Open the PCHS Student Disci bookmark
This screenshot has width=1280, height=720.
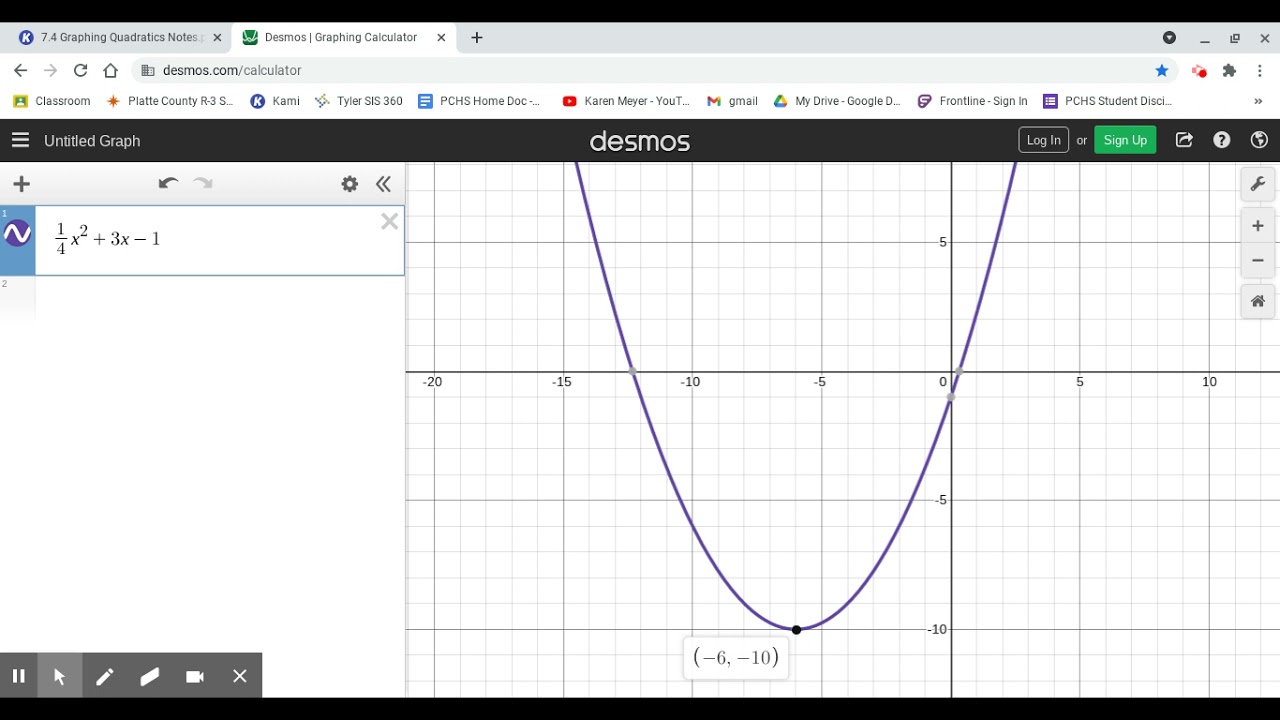(x=1107, y=101)
